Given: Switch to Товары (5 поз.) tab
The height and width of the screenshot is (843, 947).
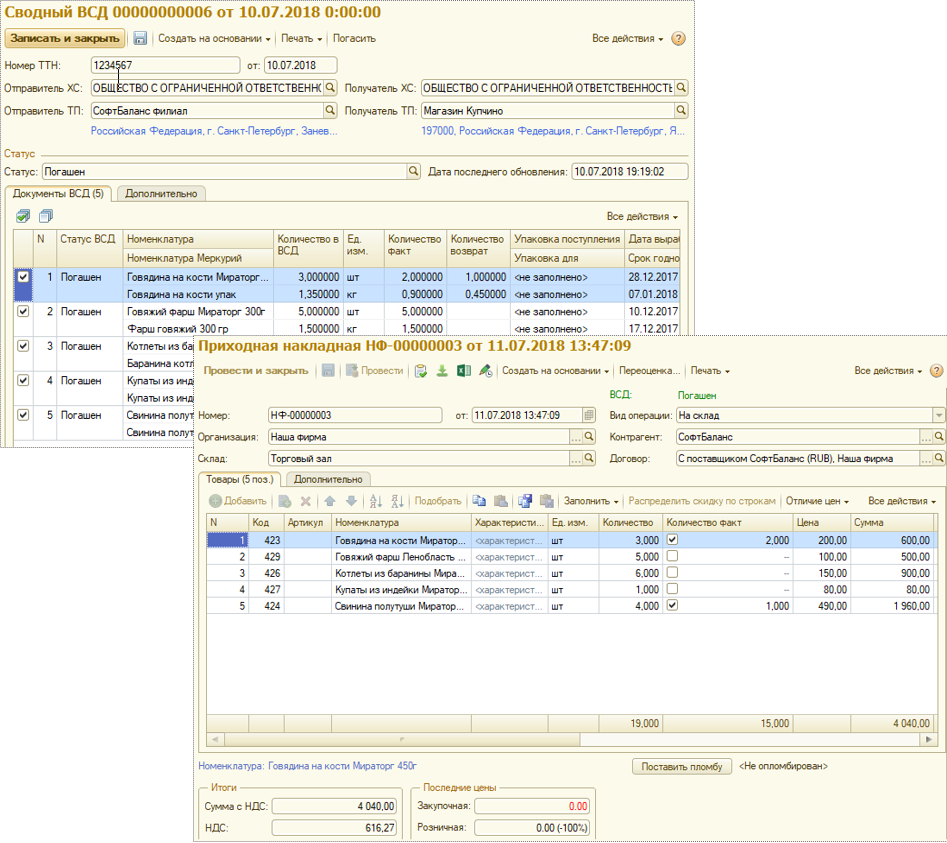Looking at the screenshot, I should [x=240, y=479].
